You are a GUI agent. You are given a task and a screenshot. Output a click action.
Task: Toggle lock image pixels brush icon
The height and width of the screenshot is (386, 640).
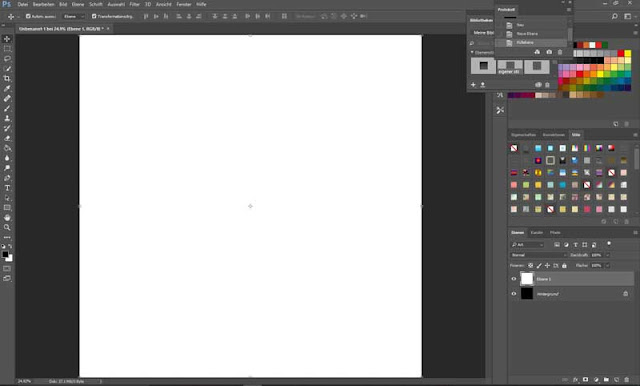point(539,266)
